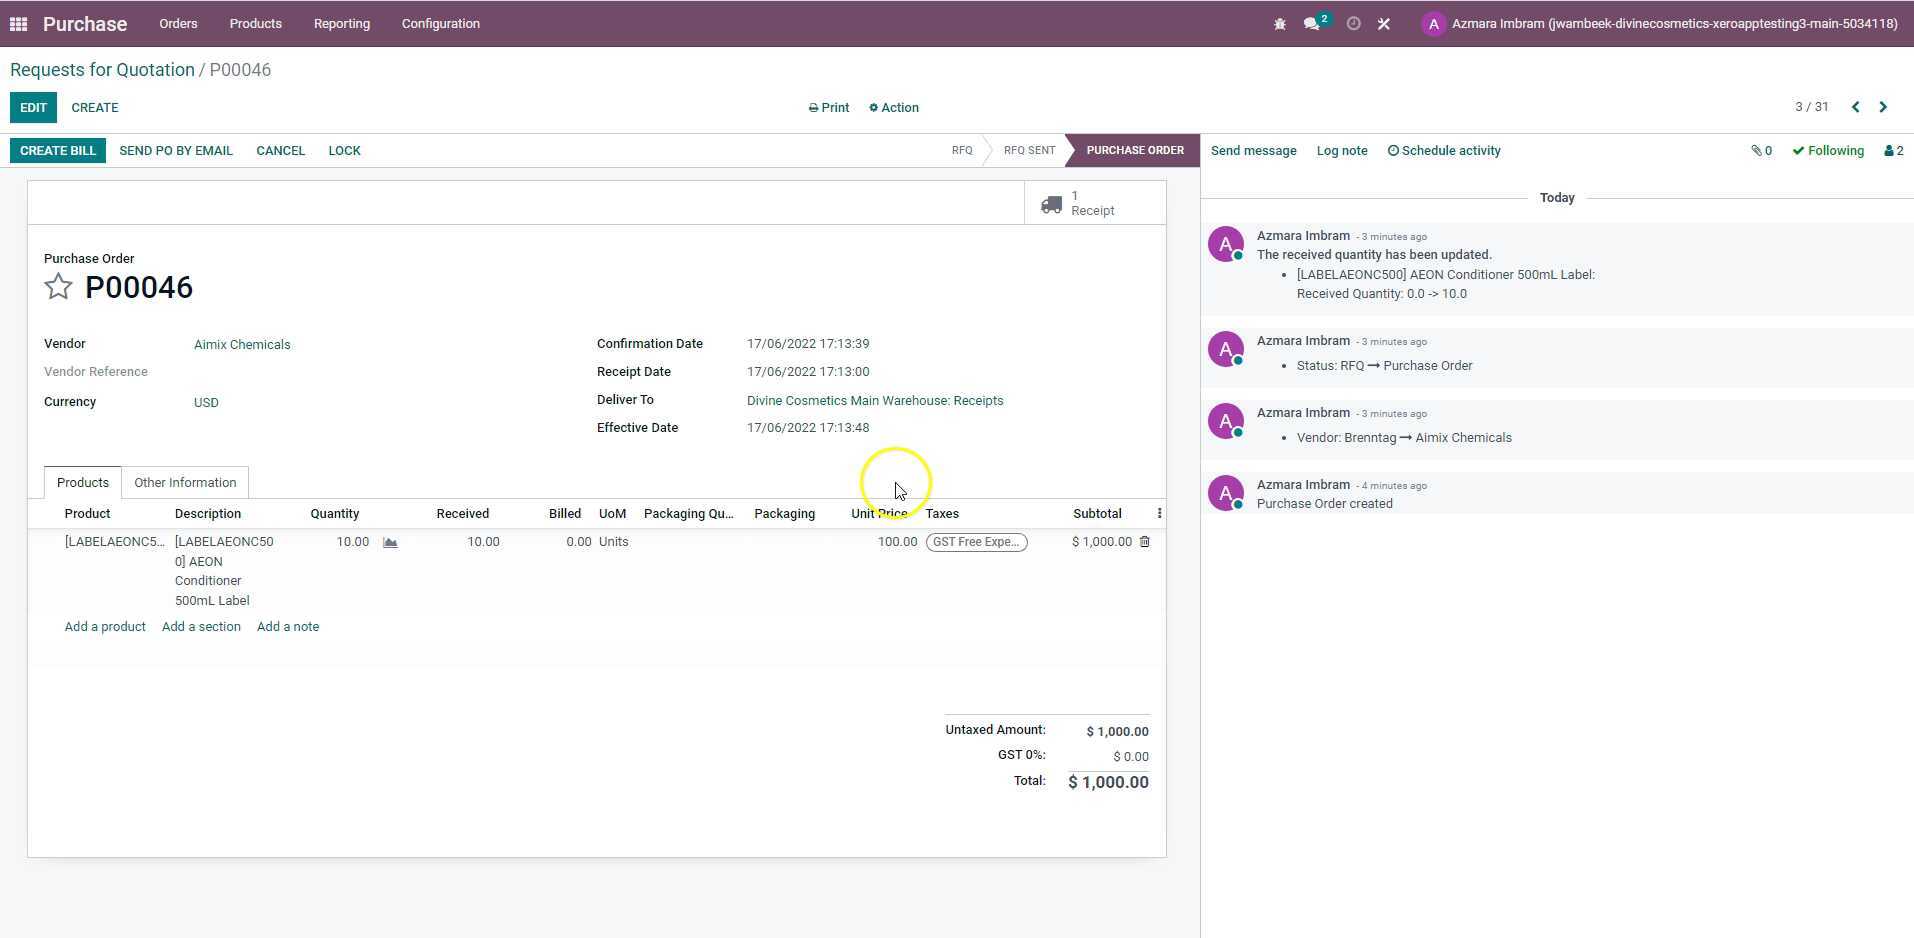Open the Configuration menu
Screen dimensions: 1914x938
pyautogui.click(x=440, y=24)
